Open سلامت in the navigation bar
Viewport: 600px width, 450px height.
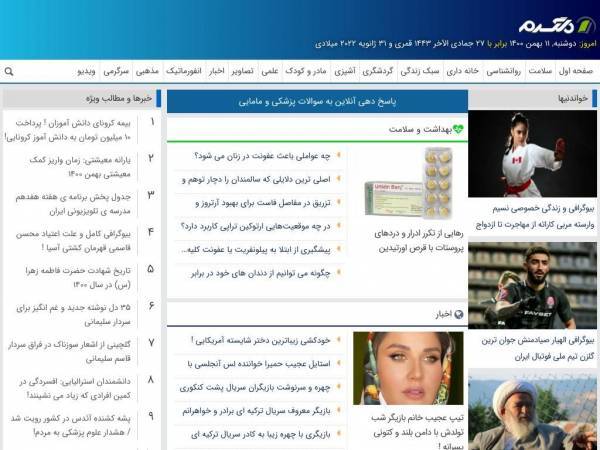(x=540, y=71)
